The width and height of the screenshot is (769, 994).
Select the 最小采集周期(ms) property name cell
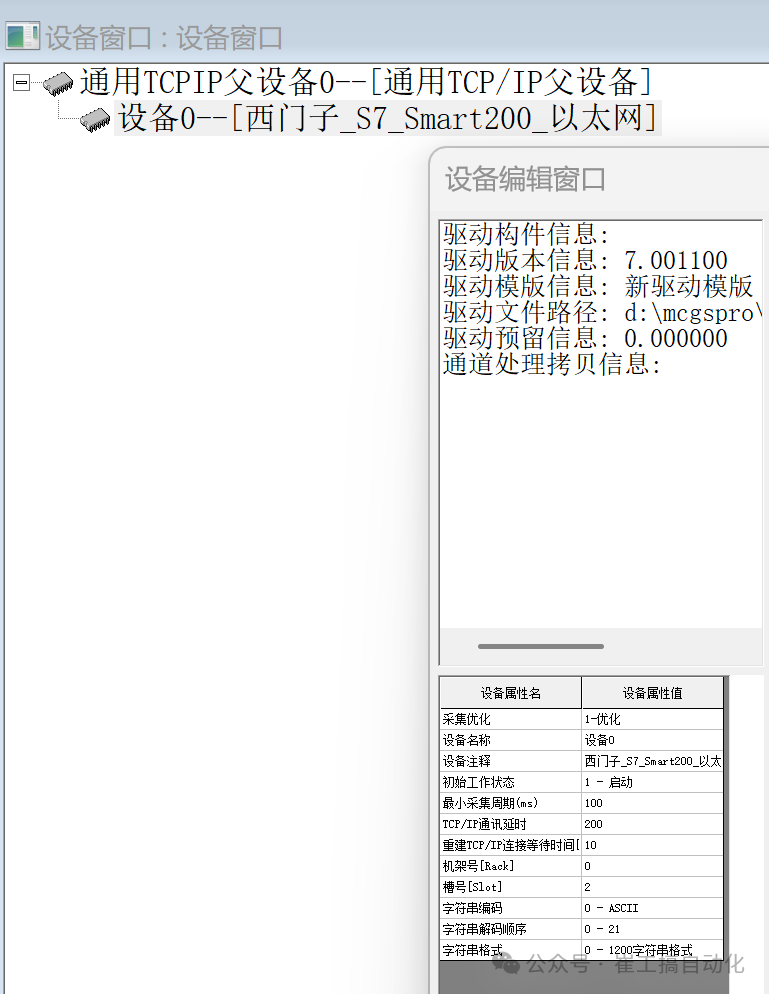(x=510, y=803)
